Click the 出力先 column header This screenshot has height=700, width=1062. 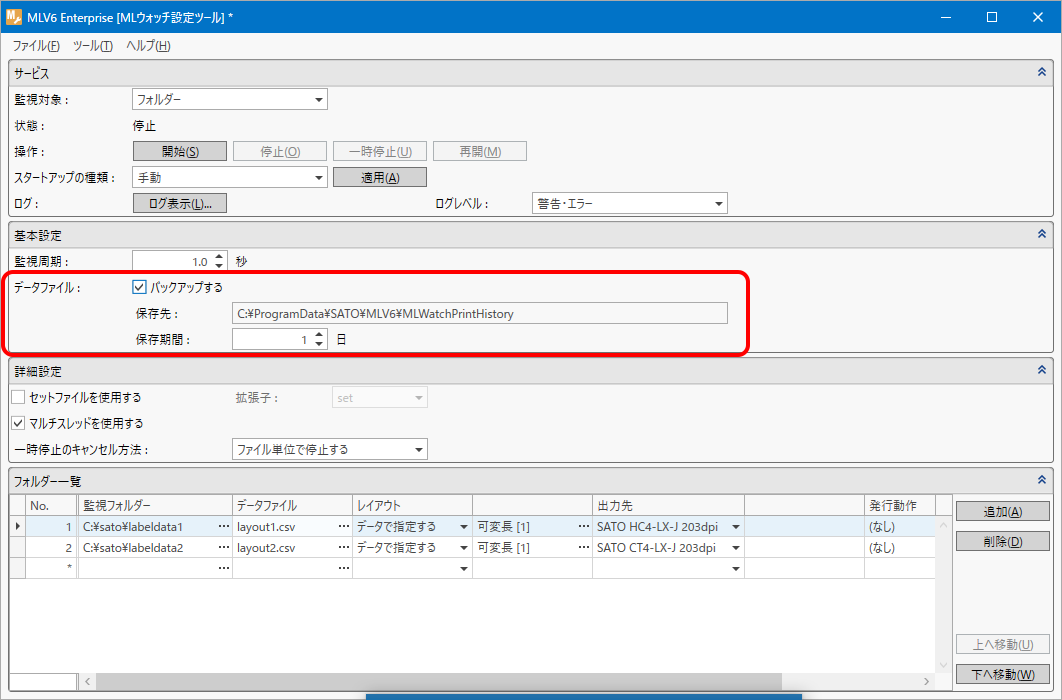coord(668,505)
